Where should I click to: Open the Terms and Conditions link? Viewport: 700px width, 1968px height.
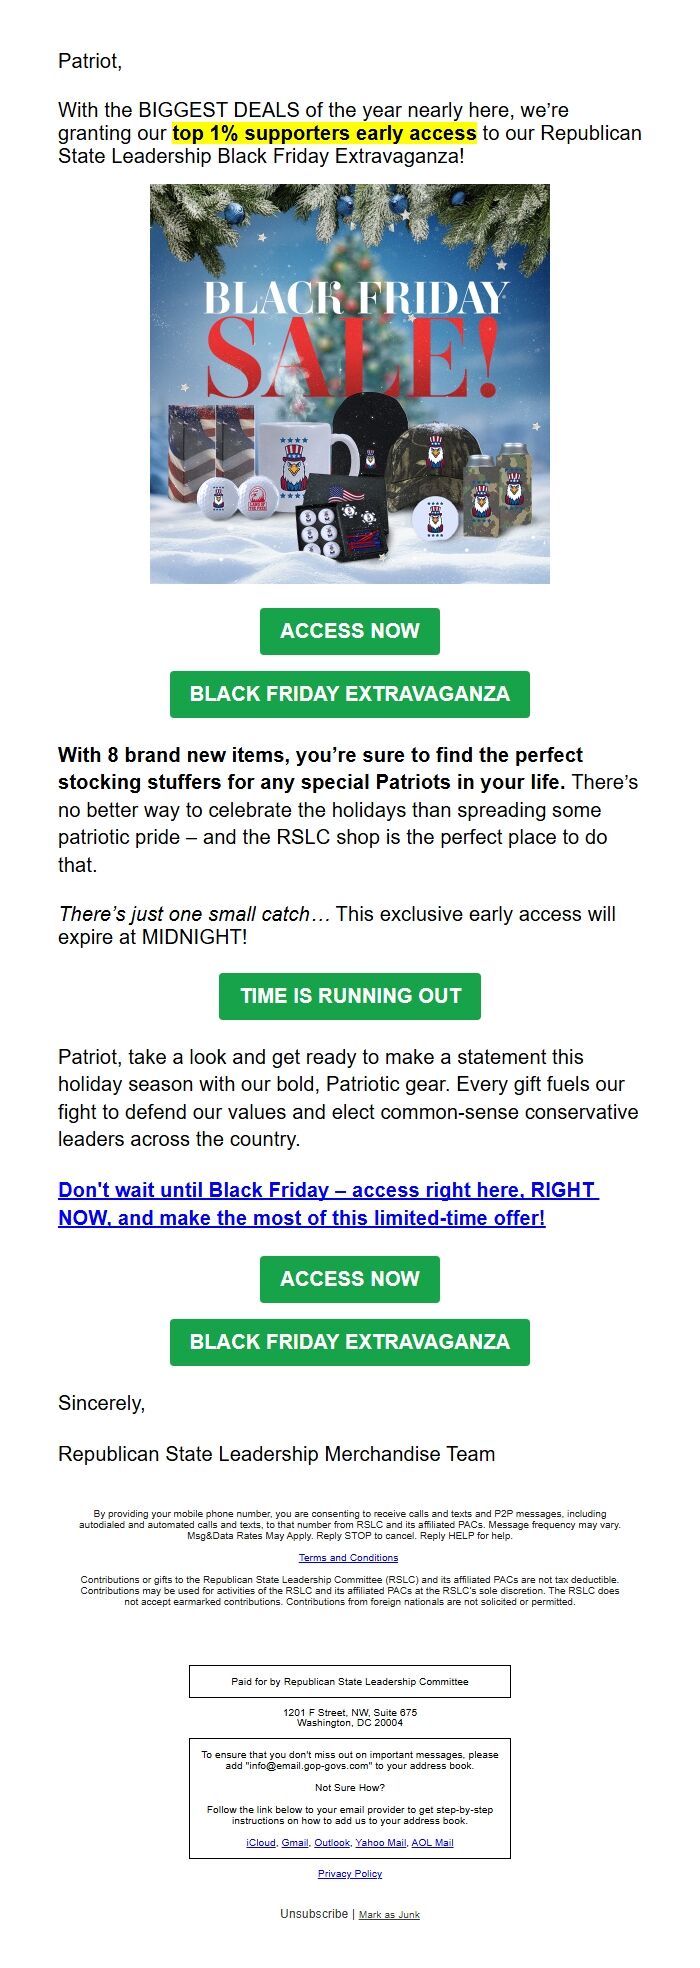[x=349, y=1557]
